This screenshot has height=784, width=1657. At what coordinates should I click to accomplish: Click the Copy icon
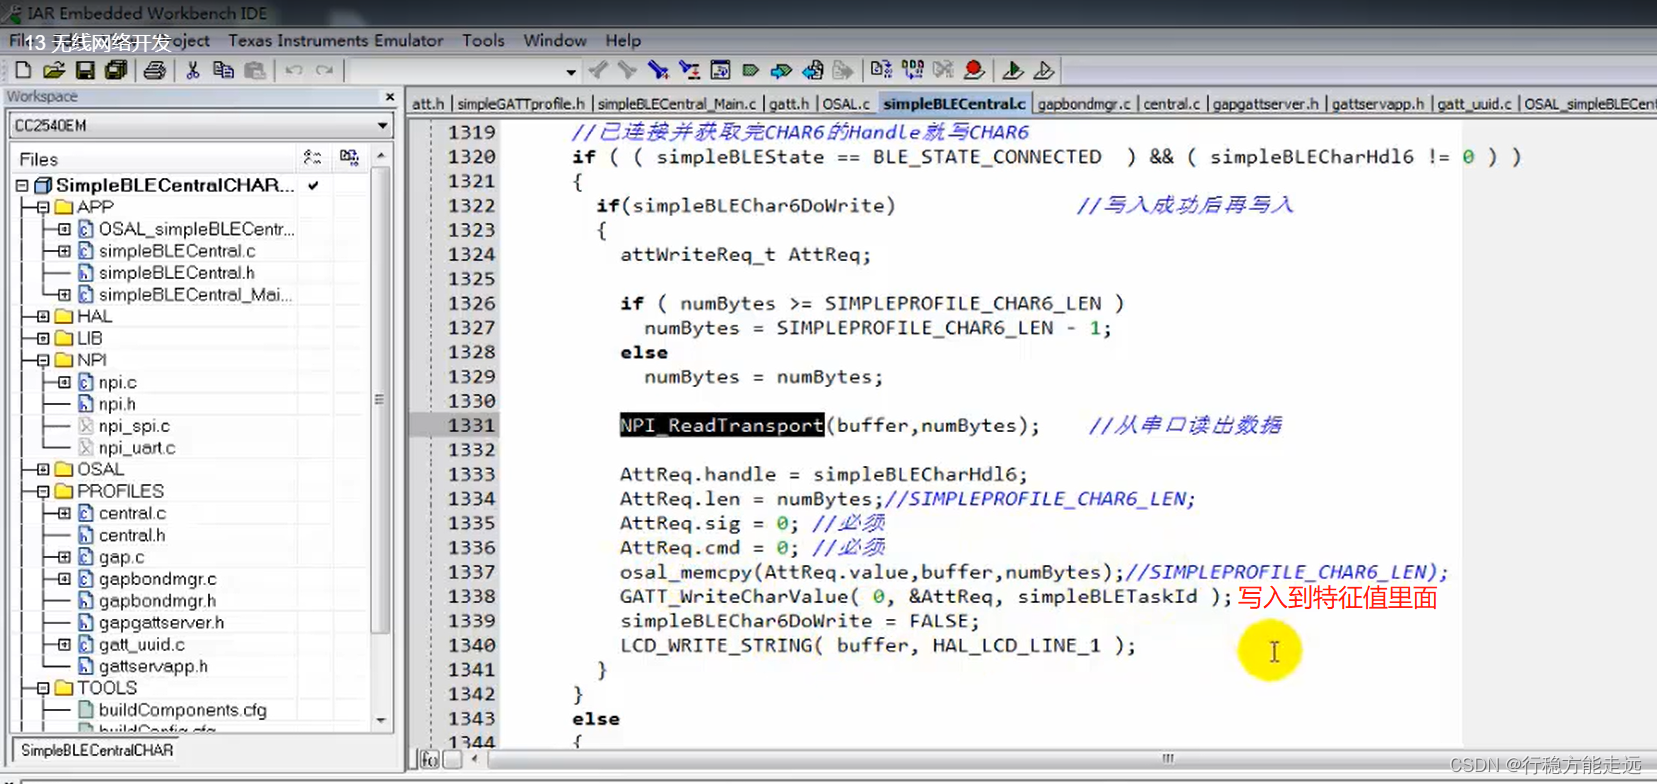pos(223,70)
